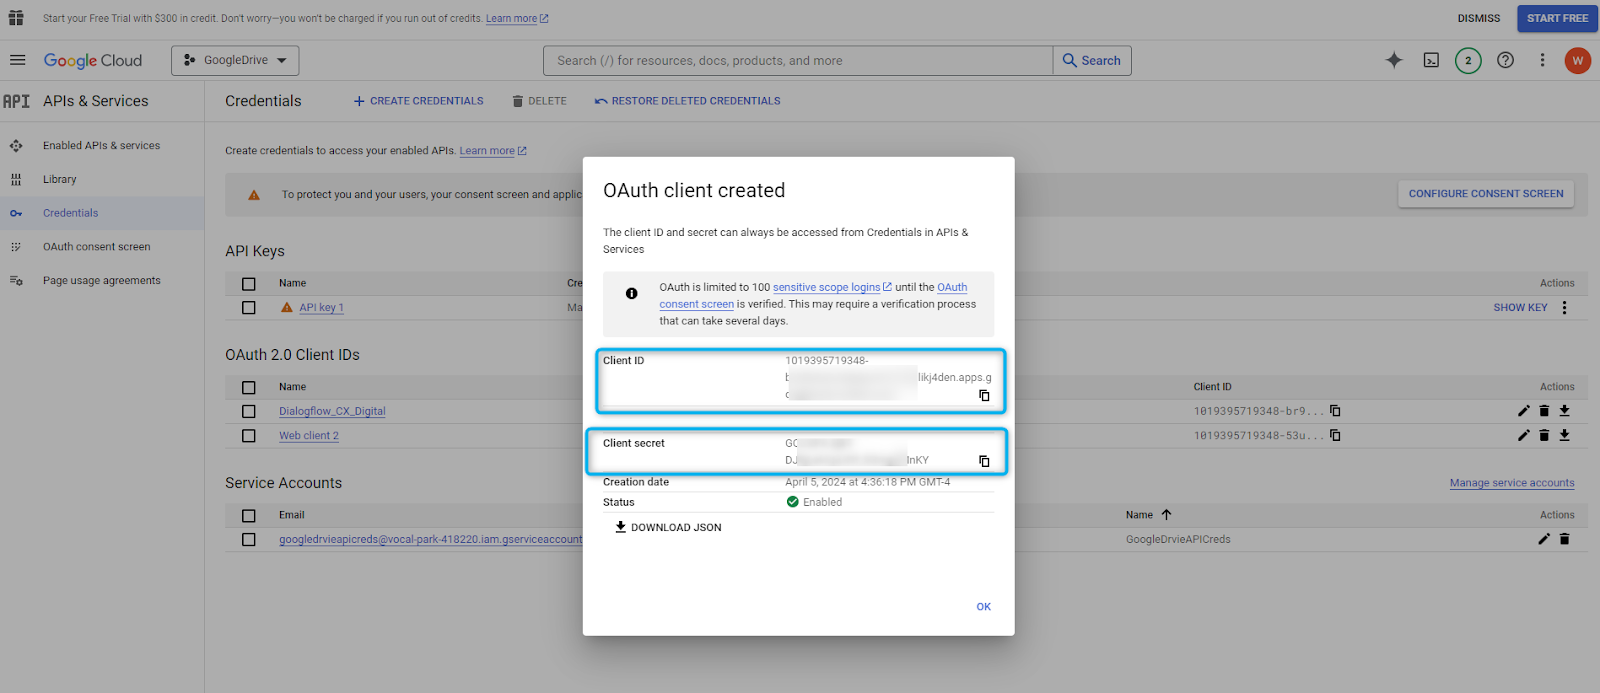Open the Web client 2 link
The width and height of the screenshot is (1600, 693).
pyautogui.click(x=309, y=436)
